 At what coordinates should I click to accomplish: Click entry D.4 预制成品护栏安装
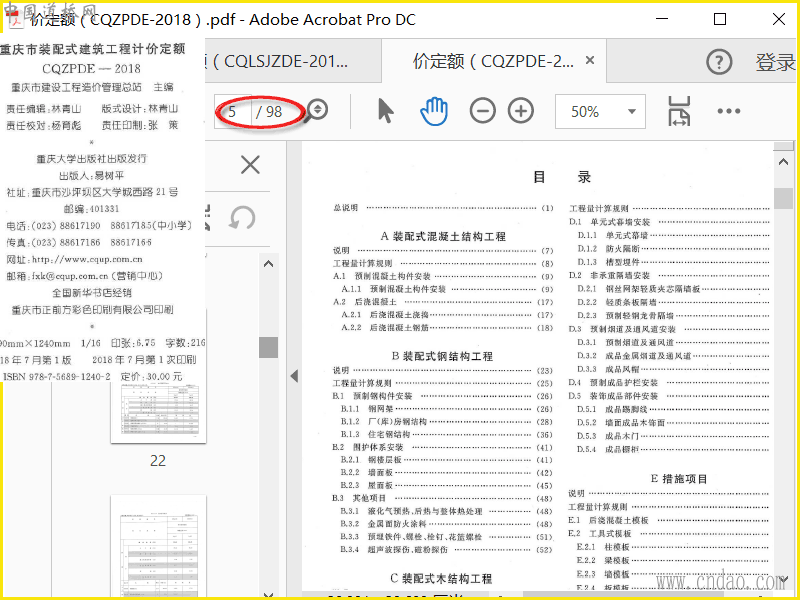pos(669,382)
